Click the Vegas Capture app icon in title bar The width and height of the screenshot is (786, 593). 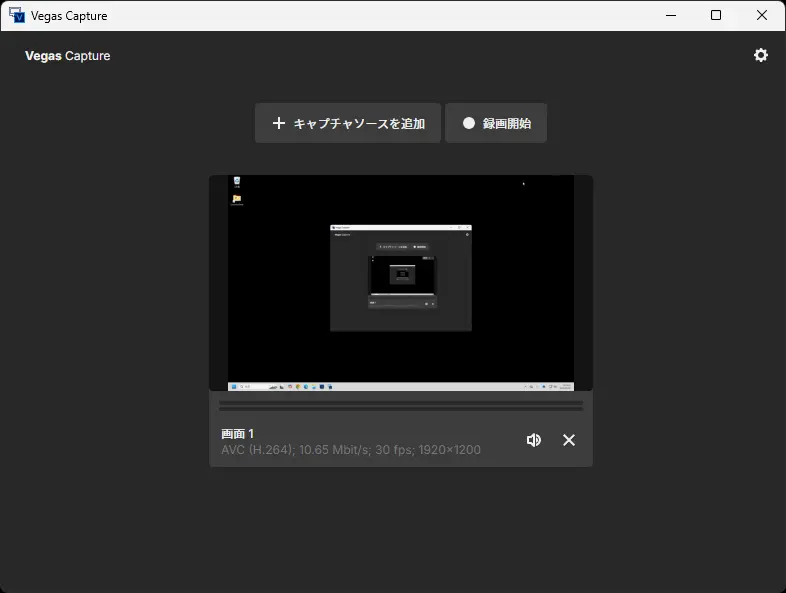pyautogui.click(x=17, y=16)
